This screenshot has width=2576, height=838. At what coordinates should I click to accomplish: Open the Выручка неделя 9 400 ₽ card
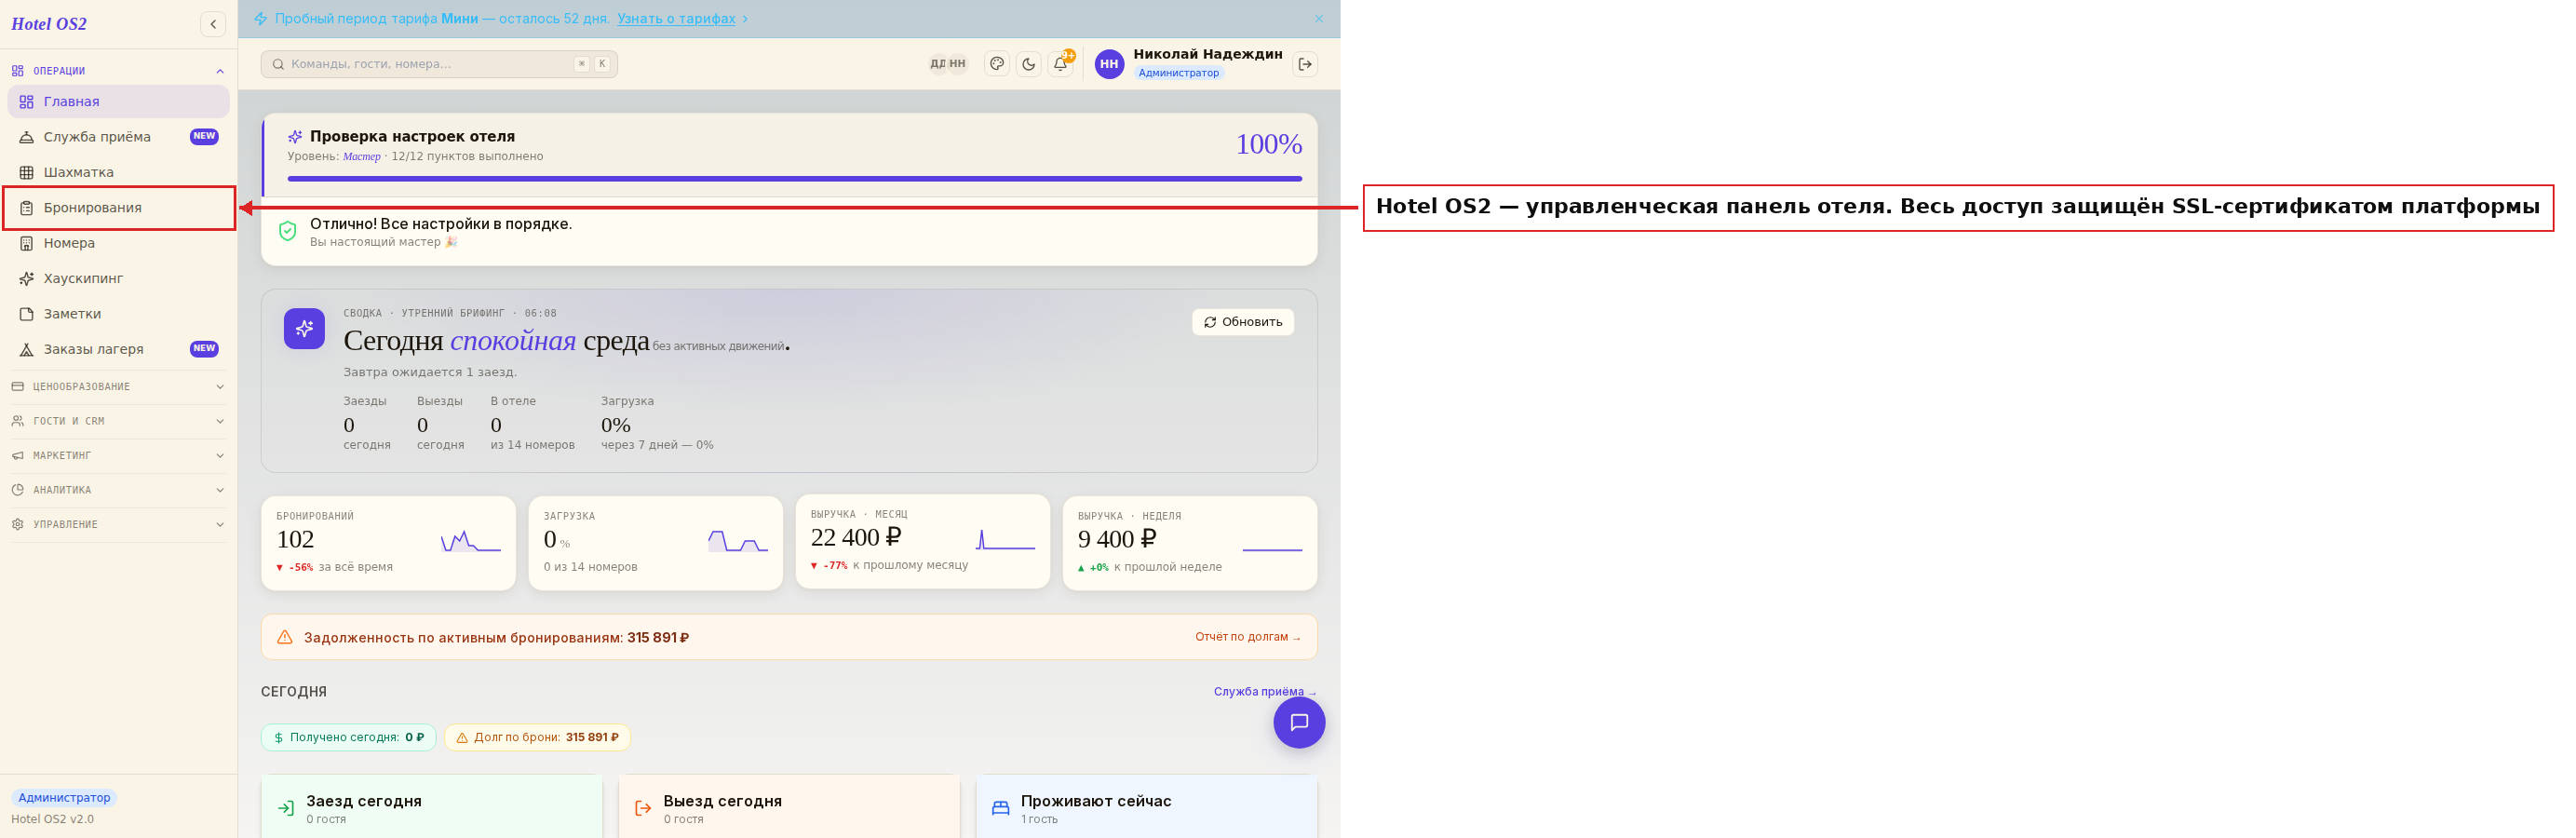click(x=1189, y=543)
